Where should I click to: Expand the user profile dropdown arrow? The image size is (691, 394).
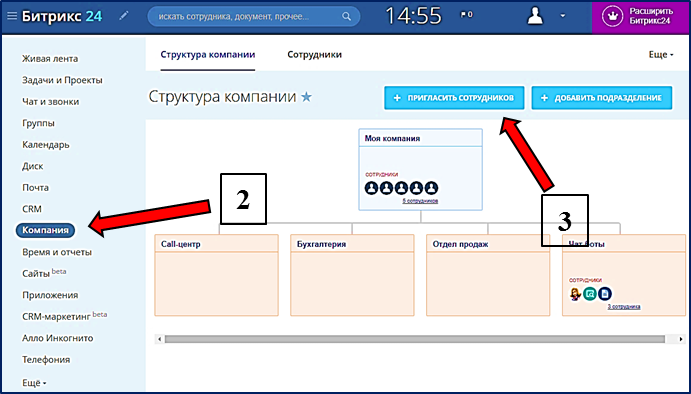click(x=563, y=16)
